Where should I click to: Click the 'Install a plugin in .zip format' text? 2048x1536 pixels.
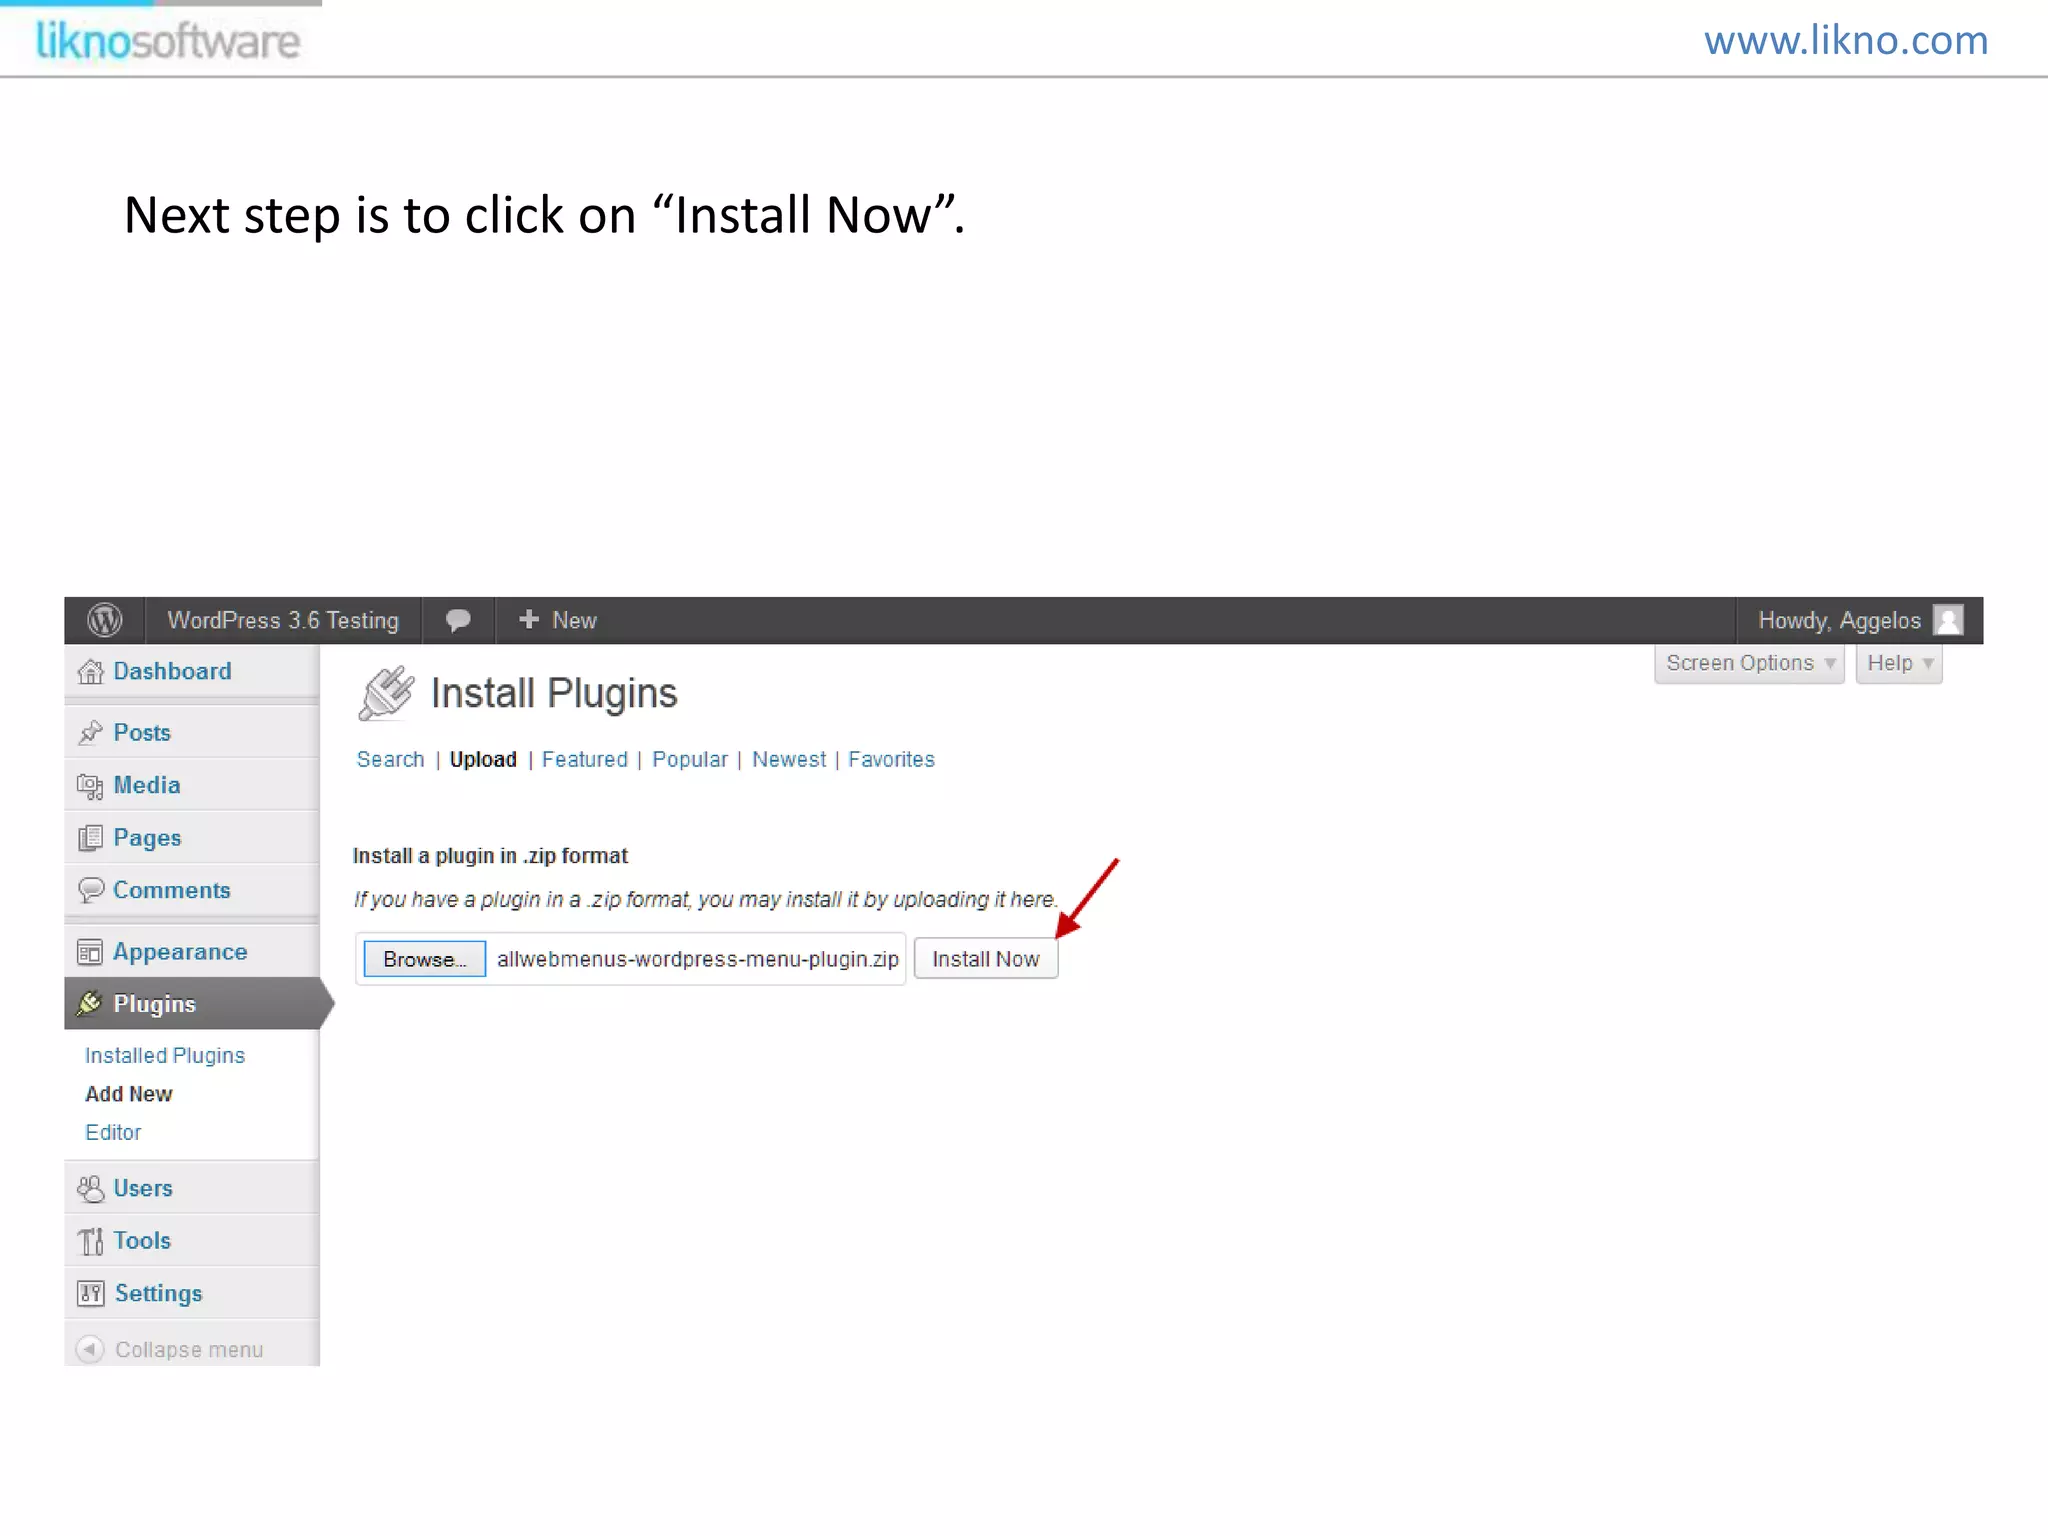pyautogui.click(x=490, y=856)
